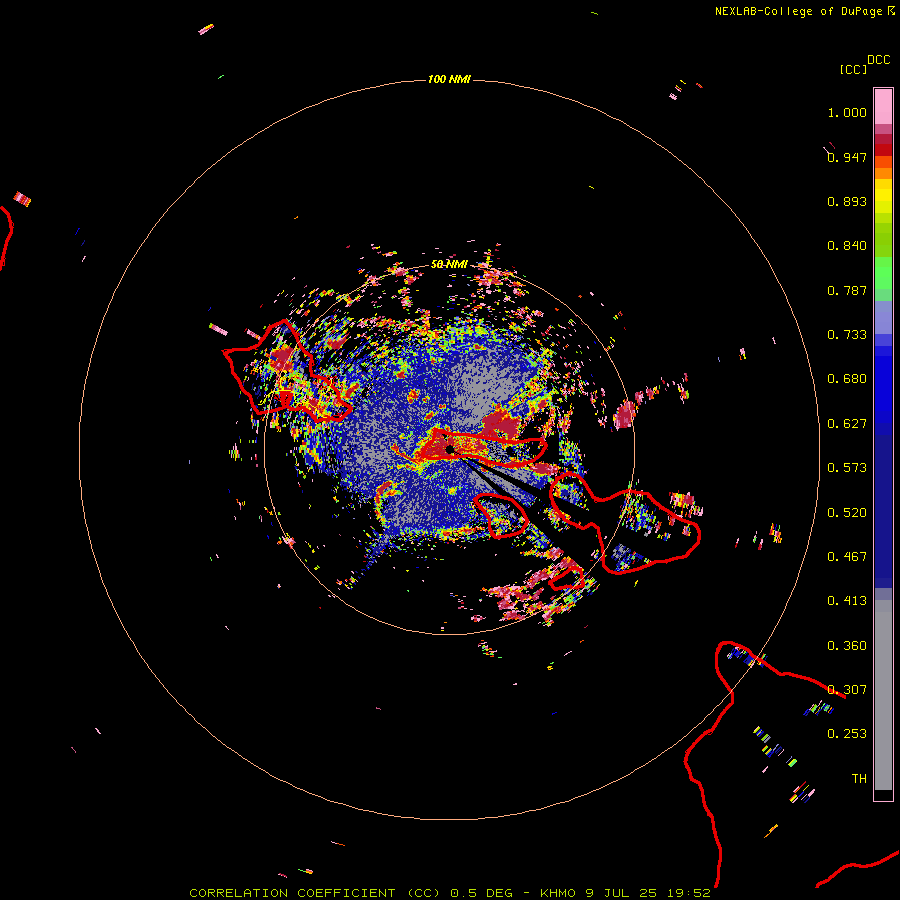This screenshot has width=900, height=900.
Task: Click the 0.947 color scale label
Action: (847, 157)
